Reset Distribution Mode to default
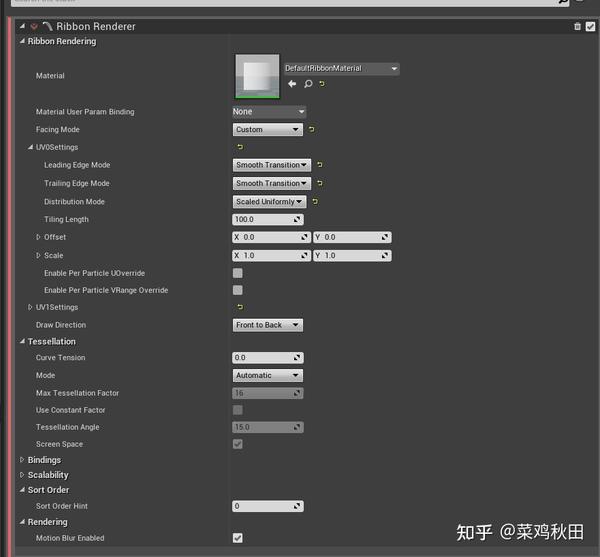 315,202
